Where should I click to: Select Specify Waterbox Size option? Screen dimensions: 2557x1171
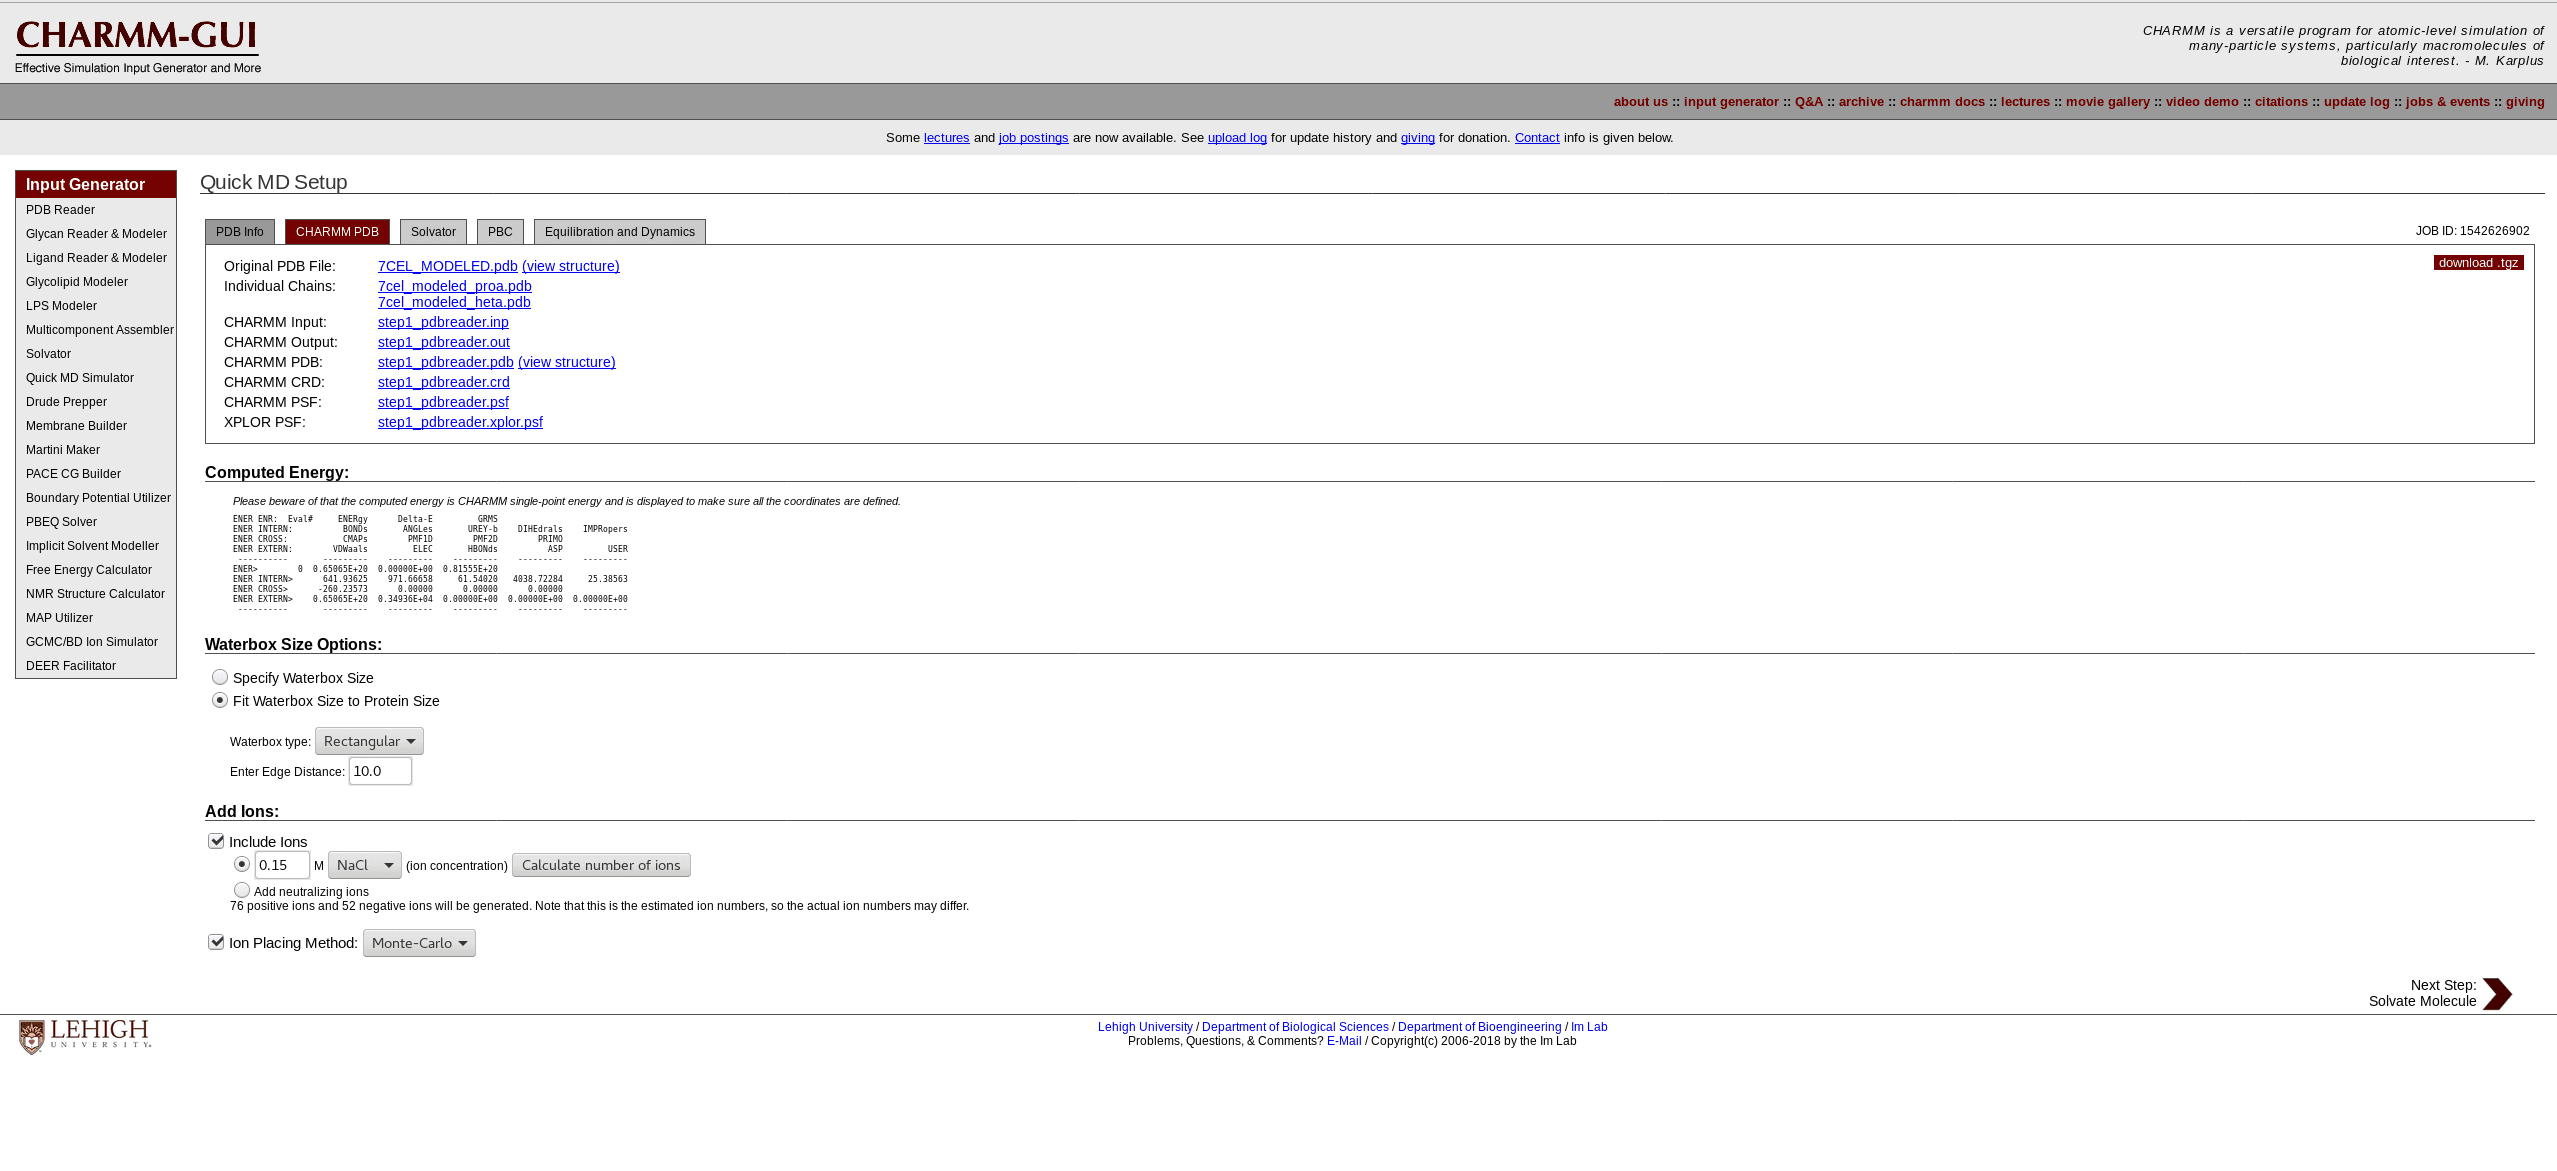pyautogui.click(x=220, y=677)
